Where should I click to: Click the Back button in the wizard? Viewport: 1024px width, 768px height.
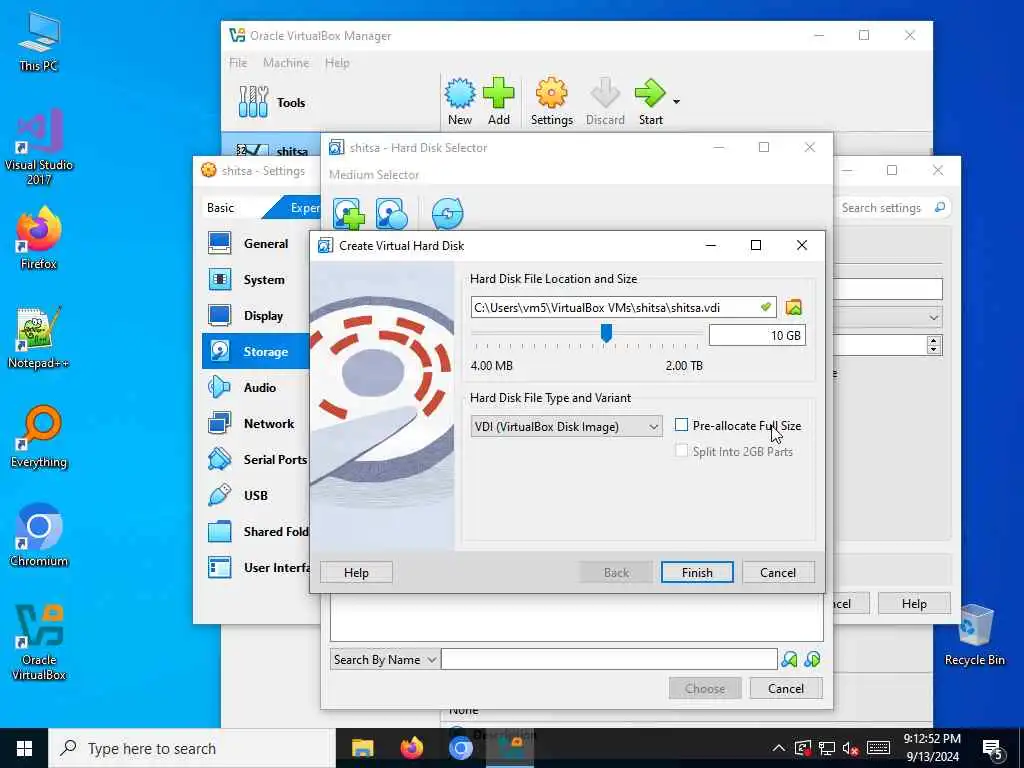[616, 572]
